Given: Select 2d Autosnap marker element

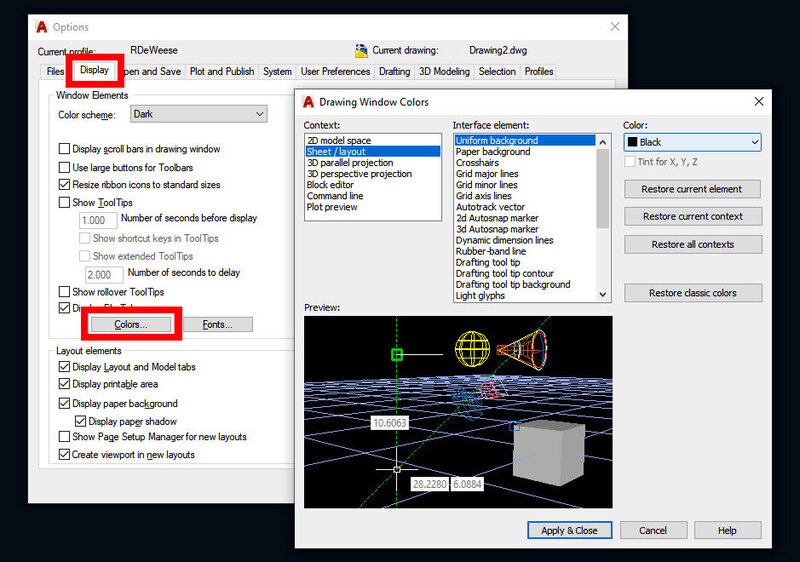Looking at the screenshot, I should click(x=525, y=218).
